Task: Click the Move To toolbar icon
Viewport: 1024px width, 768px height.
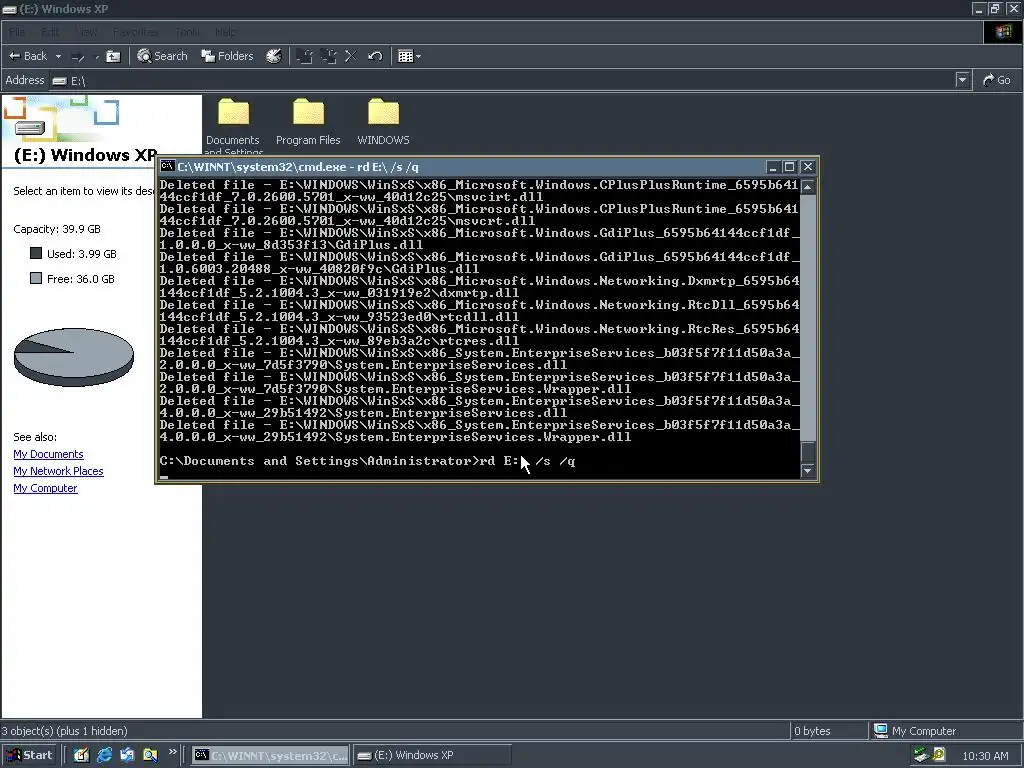Action: click(x=304, y=56)
